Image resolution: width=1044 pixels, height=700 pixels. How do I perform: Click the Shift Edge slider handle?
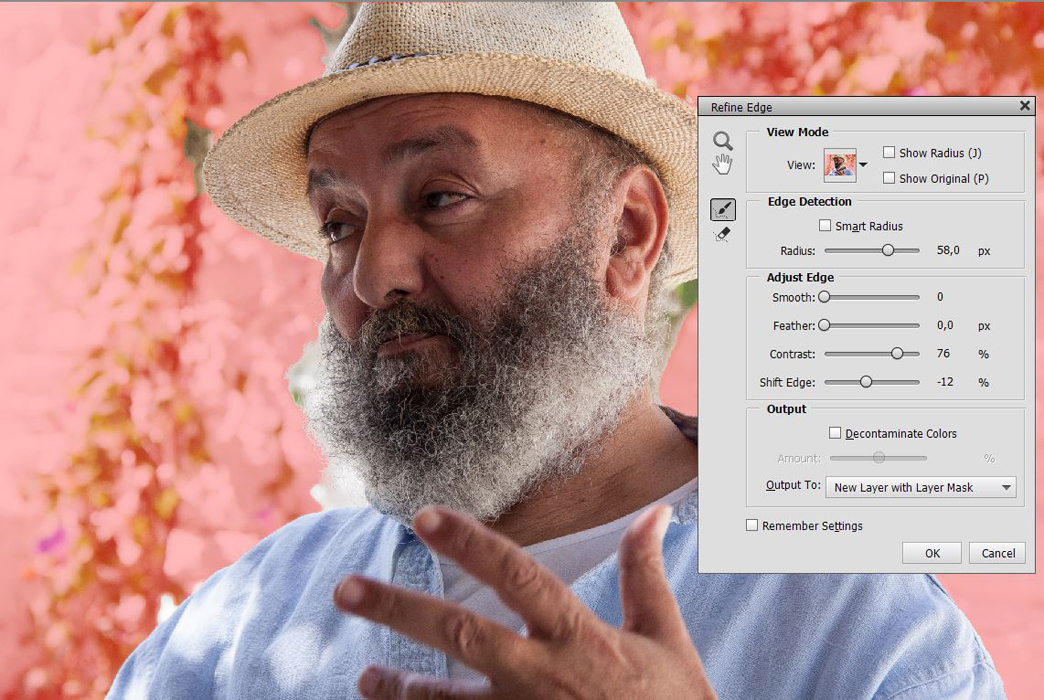click(866, 382)
